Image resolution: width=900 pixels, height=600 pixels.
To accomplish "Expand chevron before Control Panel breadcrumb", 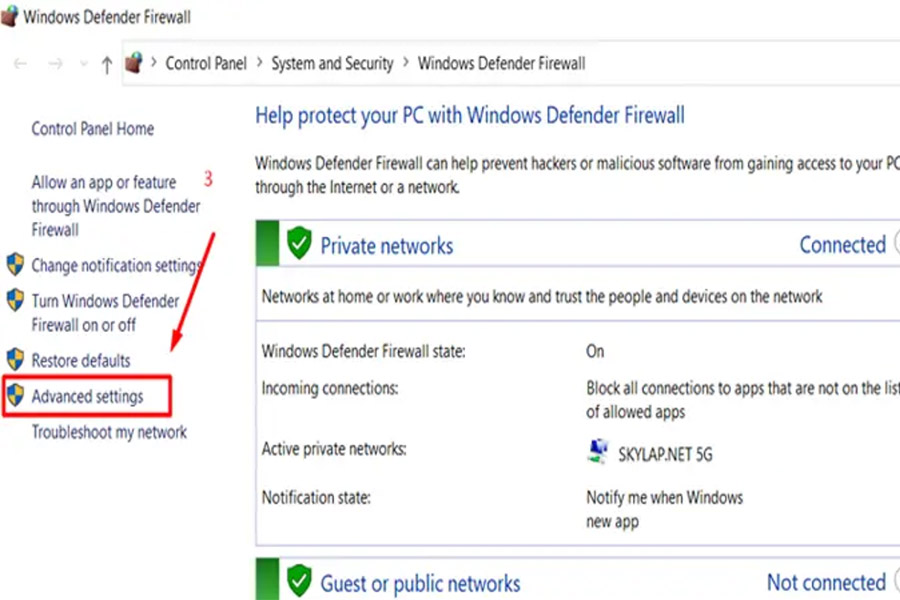I will (154, 62).
